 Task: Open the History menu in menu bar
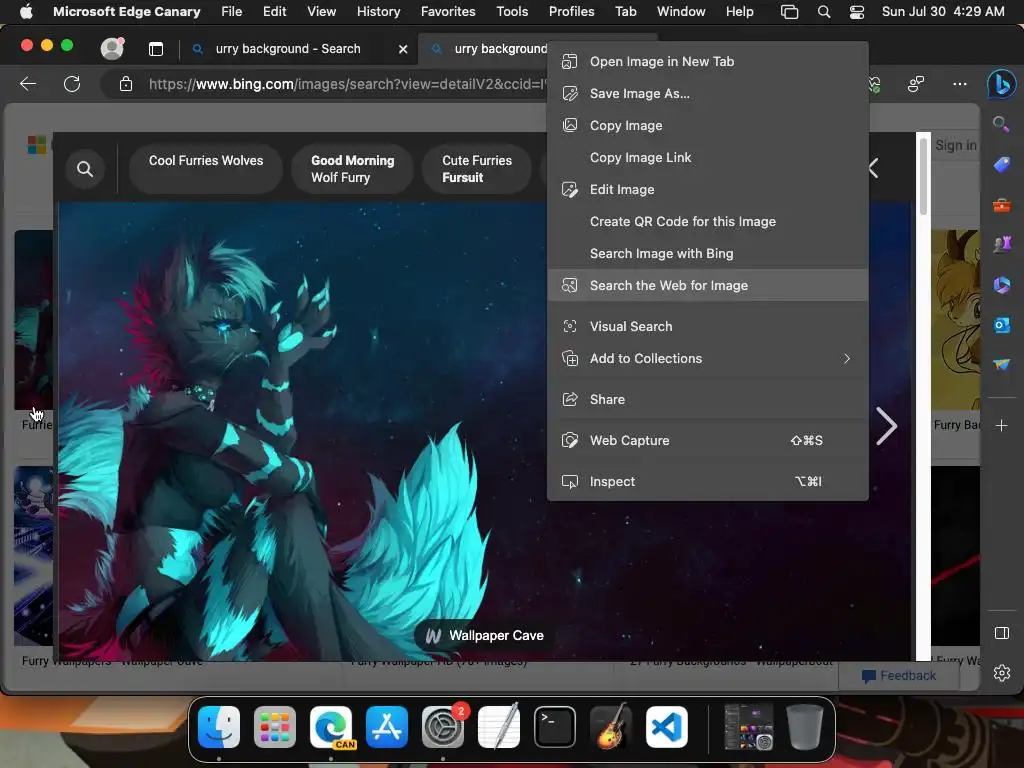[378, 11]
